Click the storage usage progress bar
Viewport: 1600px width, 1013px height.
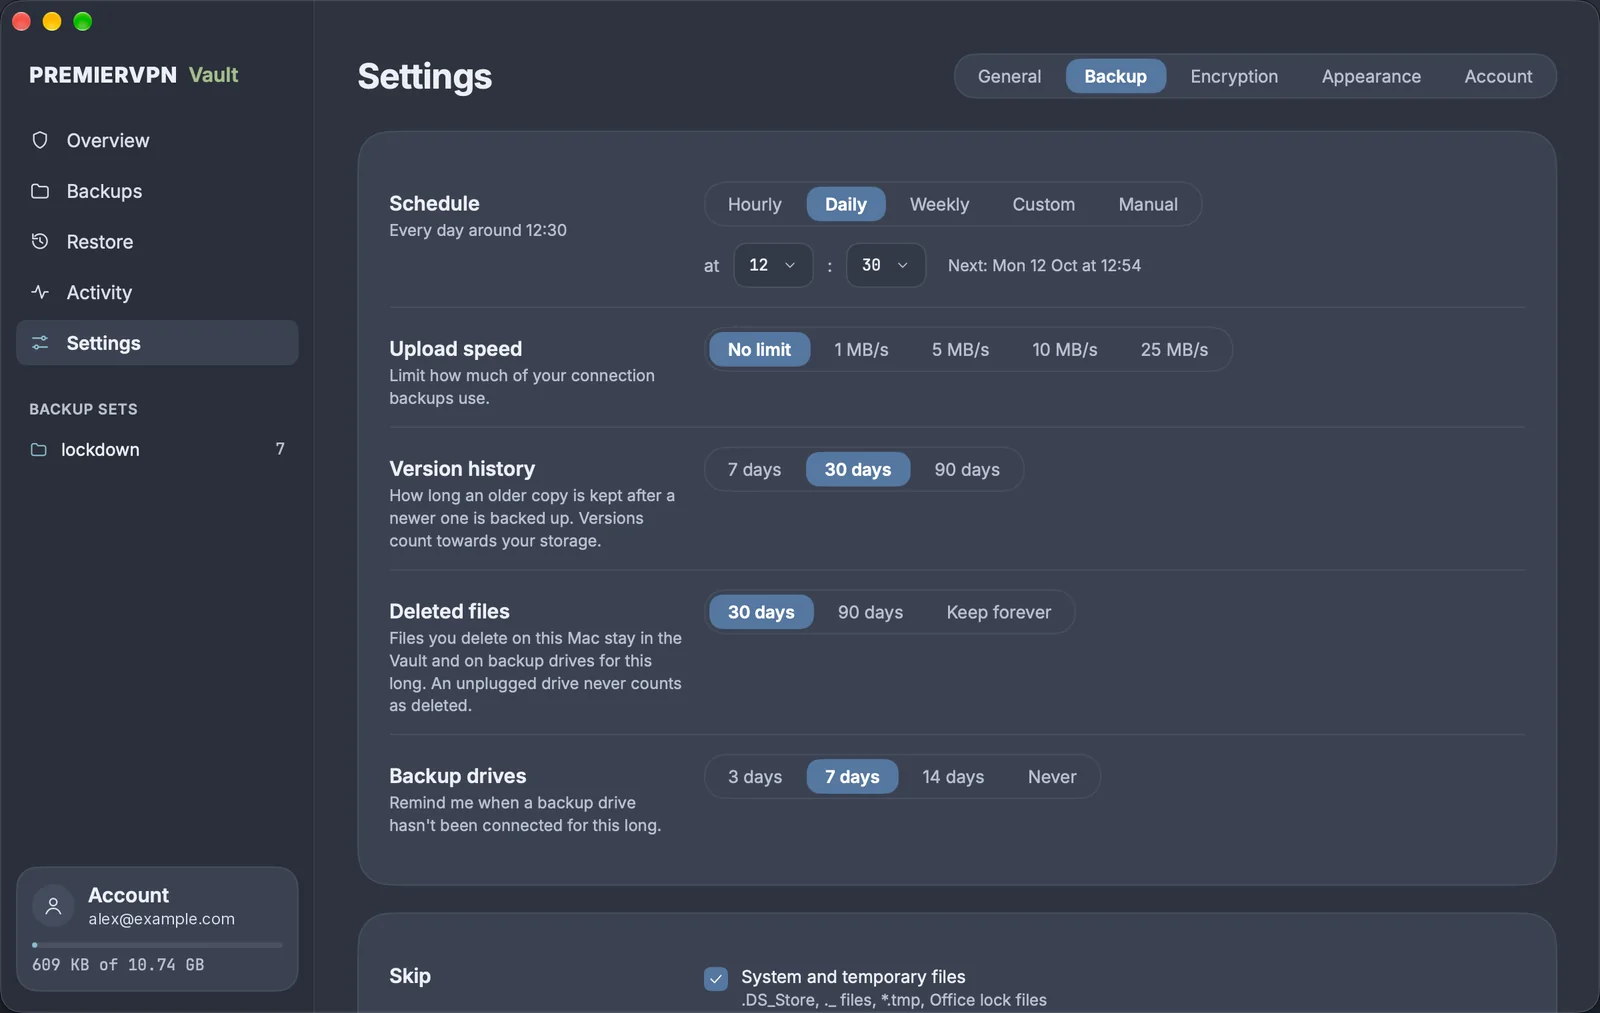click(157, 945)
